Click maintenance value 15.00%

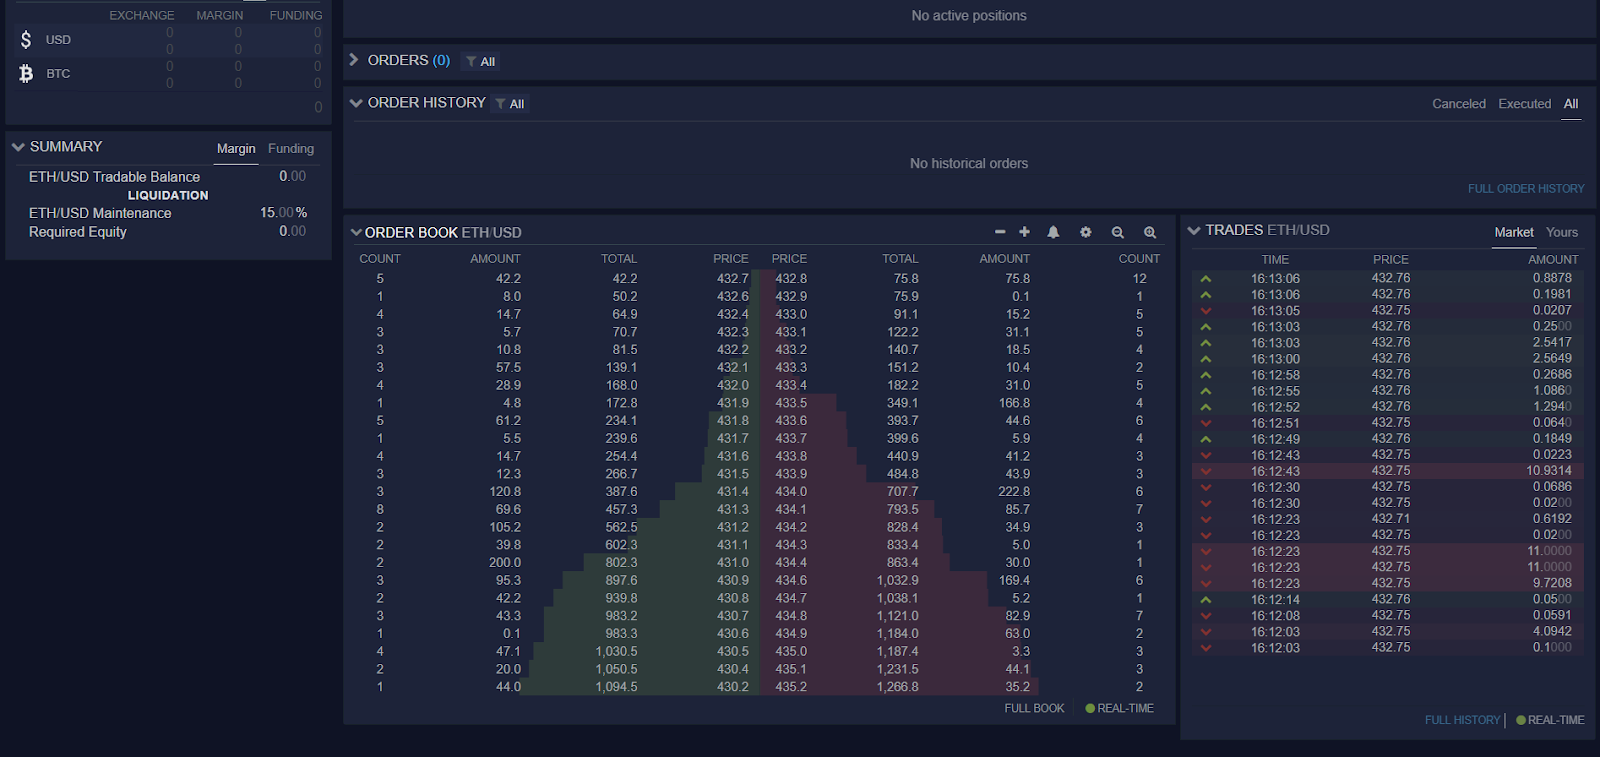(284, 213)
